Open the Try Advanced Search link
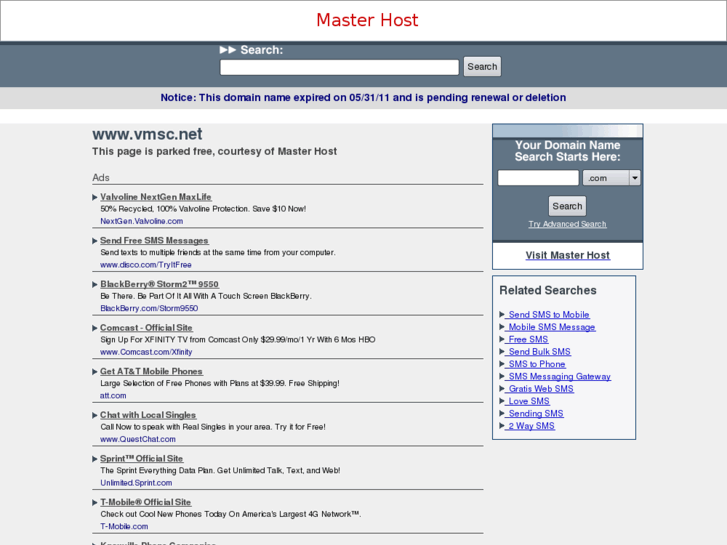Screen dimensions: 727x545 click(x=567, y=224)
